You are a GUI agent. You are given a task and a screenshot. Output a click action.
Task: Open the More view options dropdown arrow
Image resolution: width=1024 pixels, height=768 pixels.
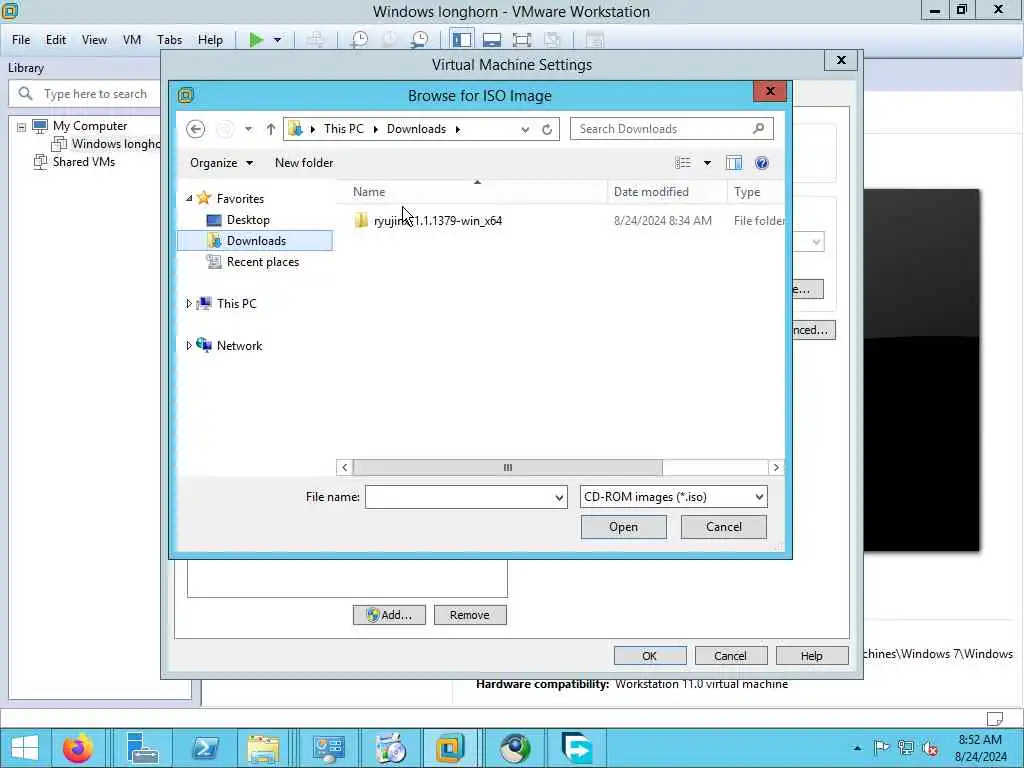707,163
